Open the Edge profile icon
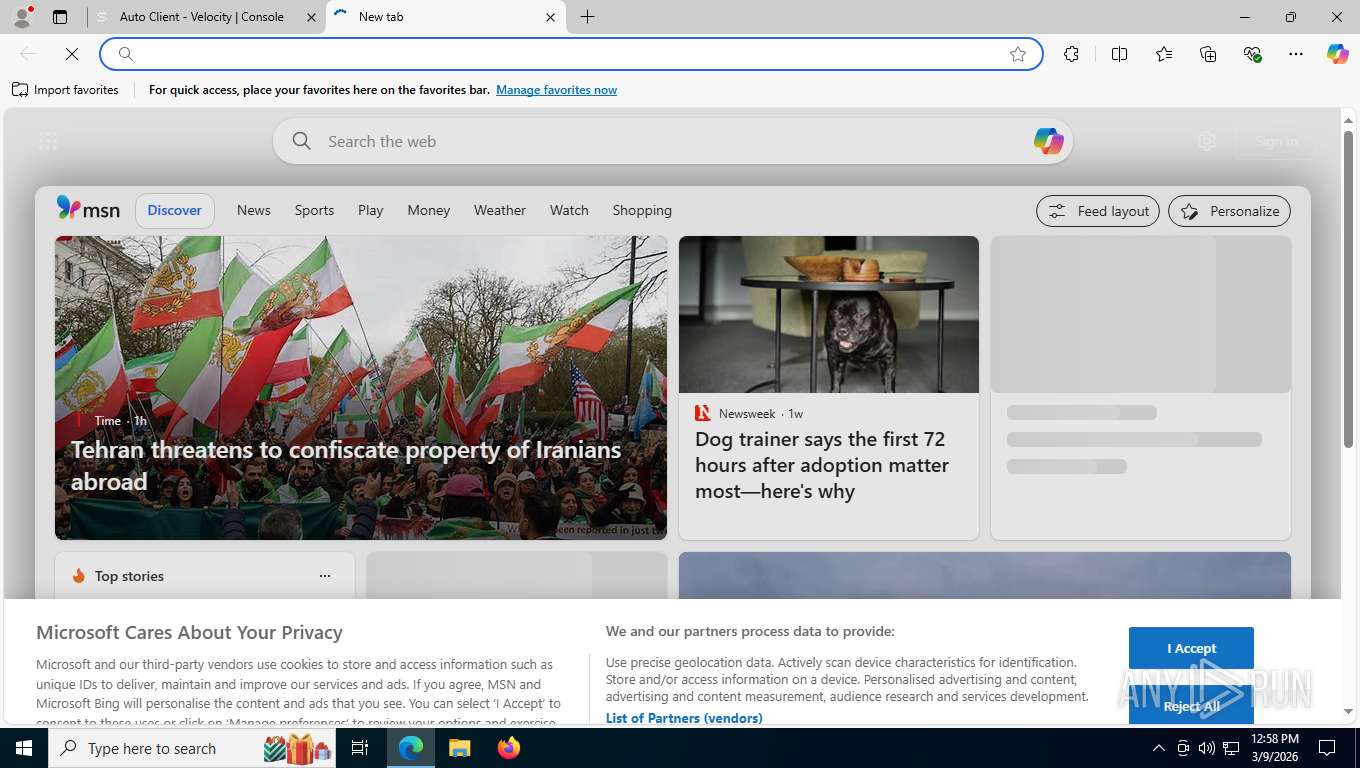1360x768 pixels. [22, 17]
